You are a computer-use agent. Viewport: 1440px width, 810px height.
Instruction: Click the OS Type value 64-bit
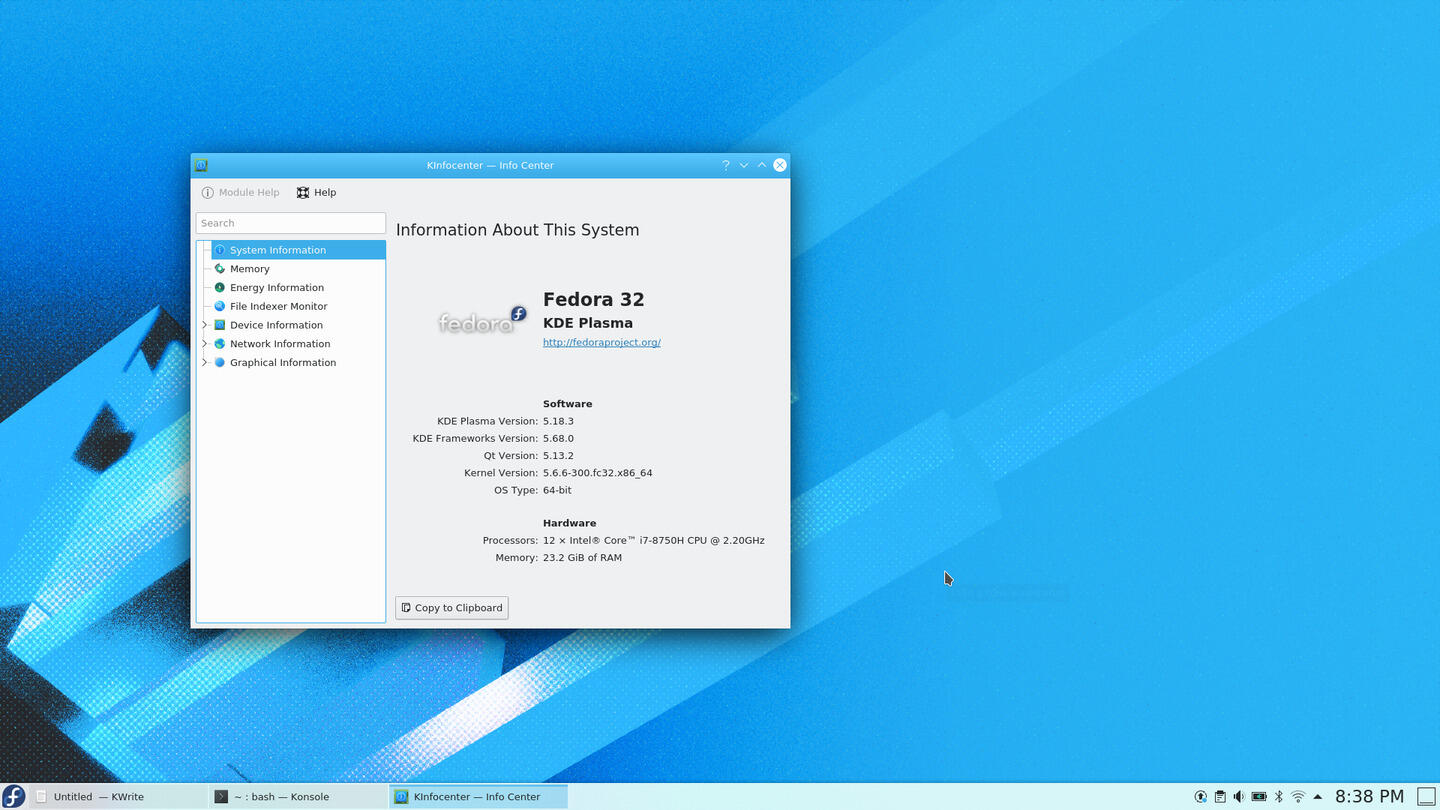(557, 490)
